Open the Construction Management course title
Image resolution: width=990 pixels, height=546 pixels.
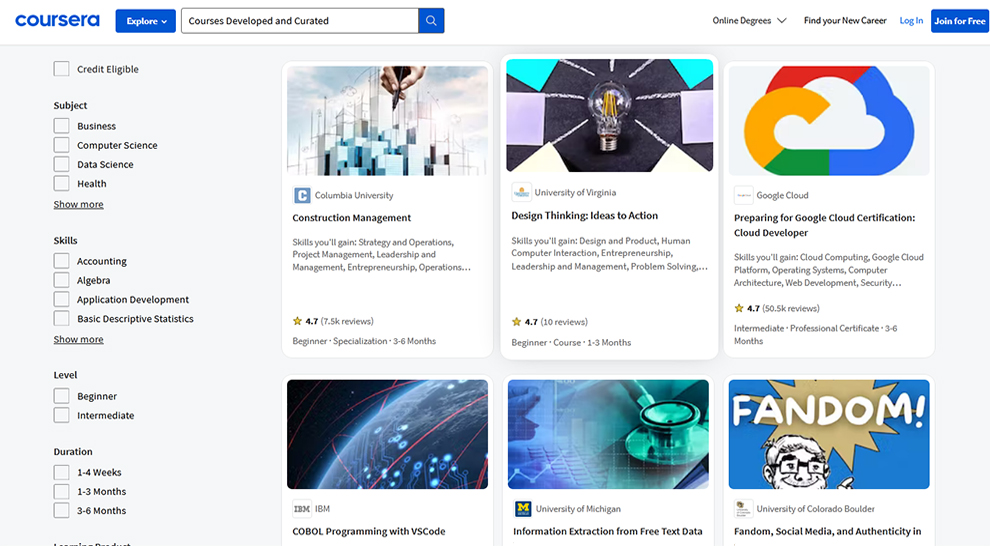tap(352, 218)
